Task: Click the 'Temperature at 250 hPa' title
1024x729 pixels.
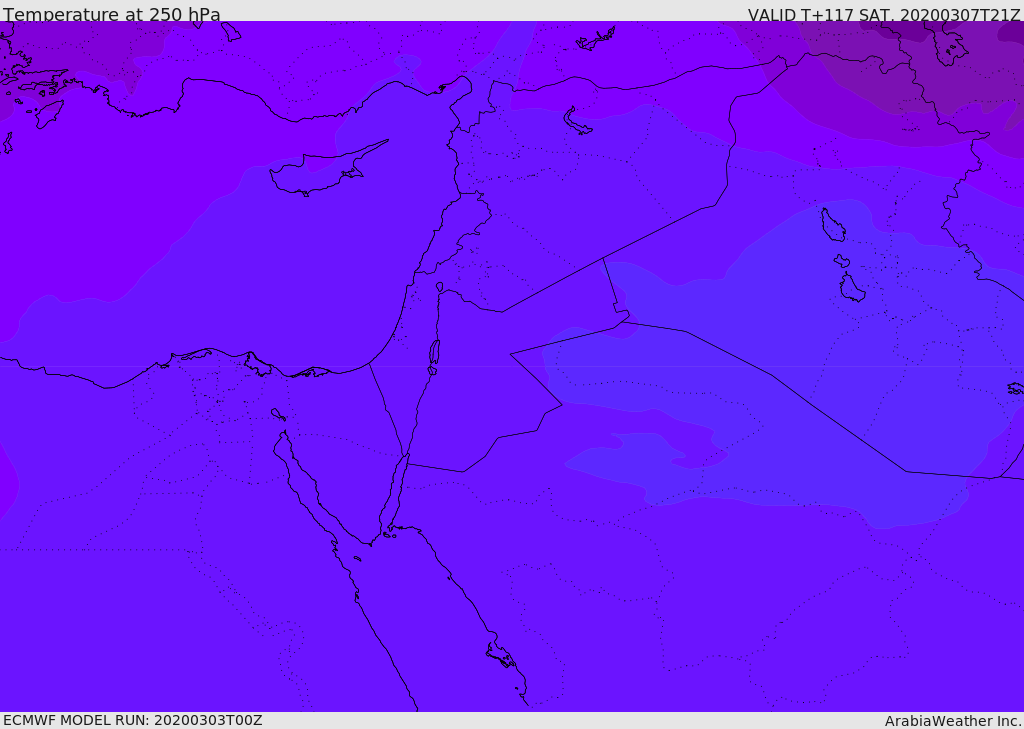Action: [112, 14]
